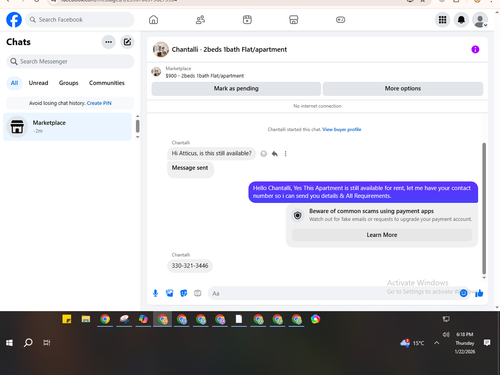The image size is (500, 375).
Task: Open the weather 15°C widget
Action: pyautogui.click(x=413, y=343)
